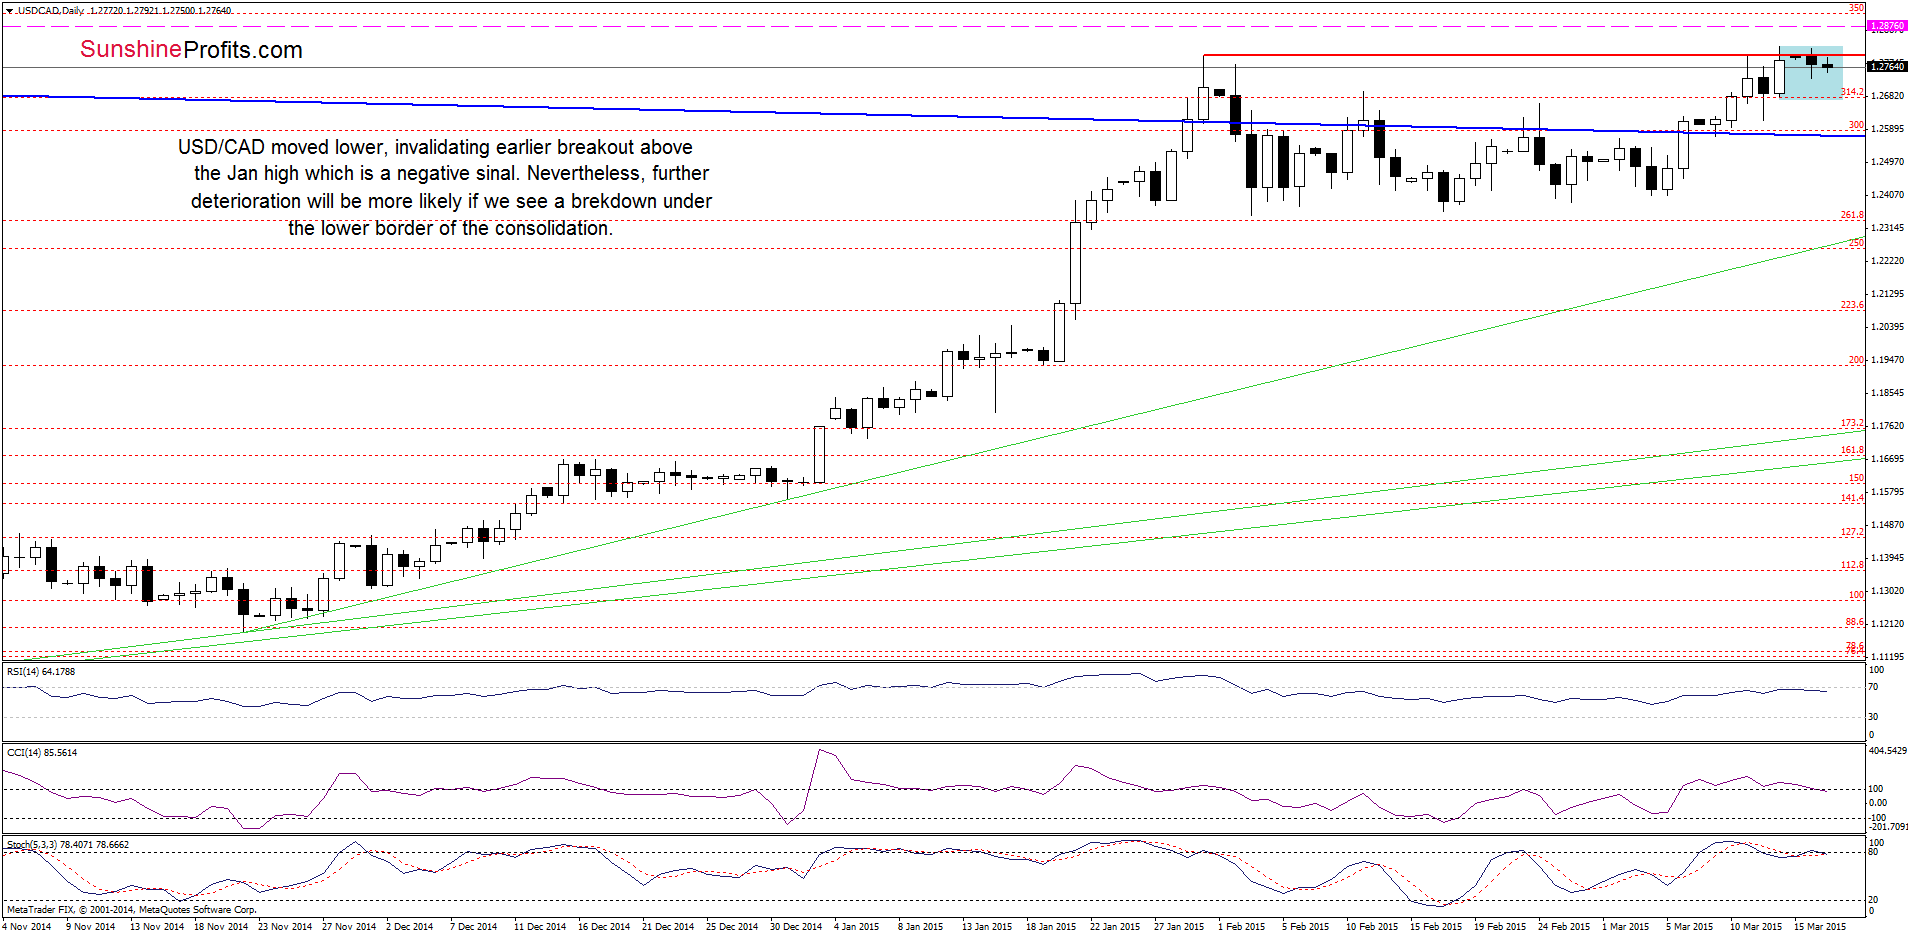Click the 16 Dec 2014 date label

[604, 926]
